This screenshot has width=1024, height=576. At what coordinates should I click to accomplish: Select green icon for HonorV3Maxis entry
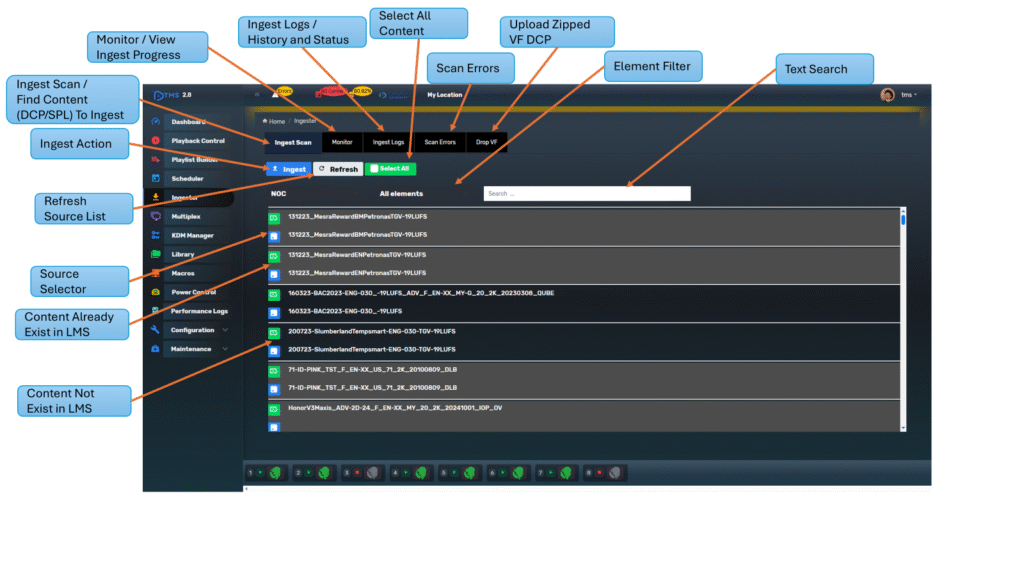tap(274, 408)
